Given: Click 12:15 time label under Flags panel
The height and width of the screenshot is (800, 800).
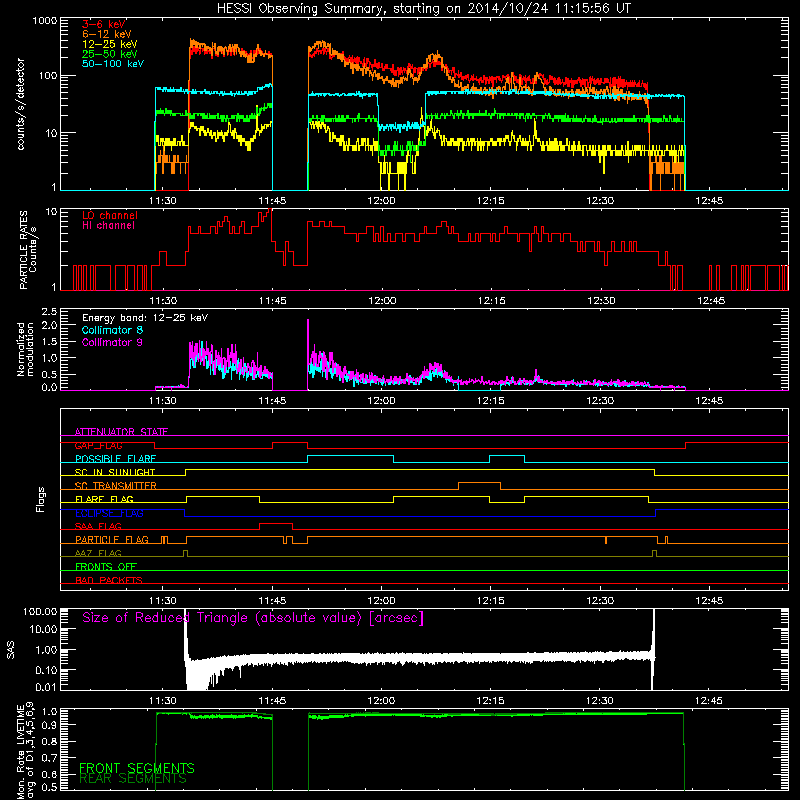Looking at the screenshot, I should click(490, 601).
